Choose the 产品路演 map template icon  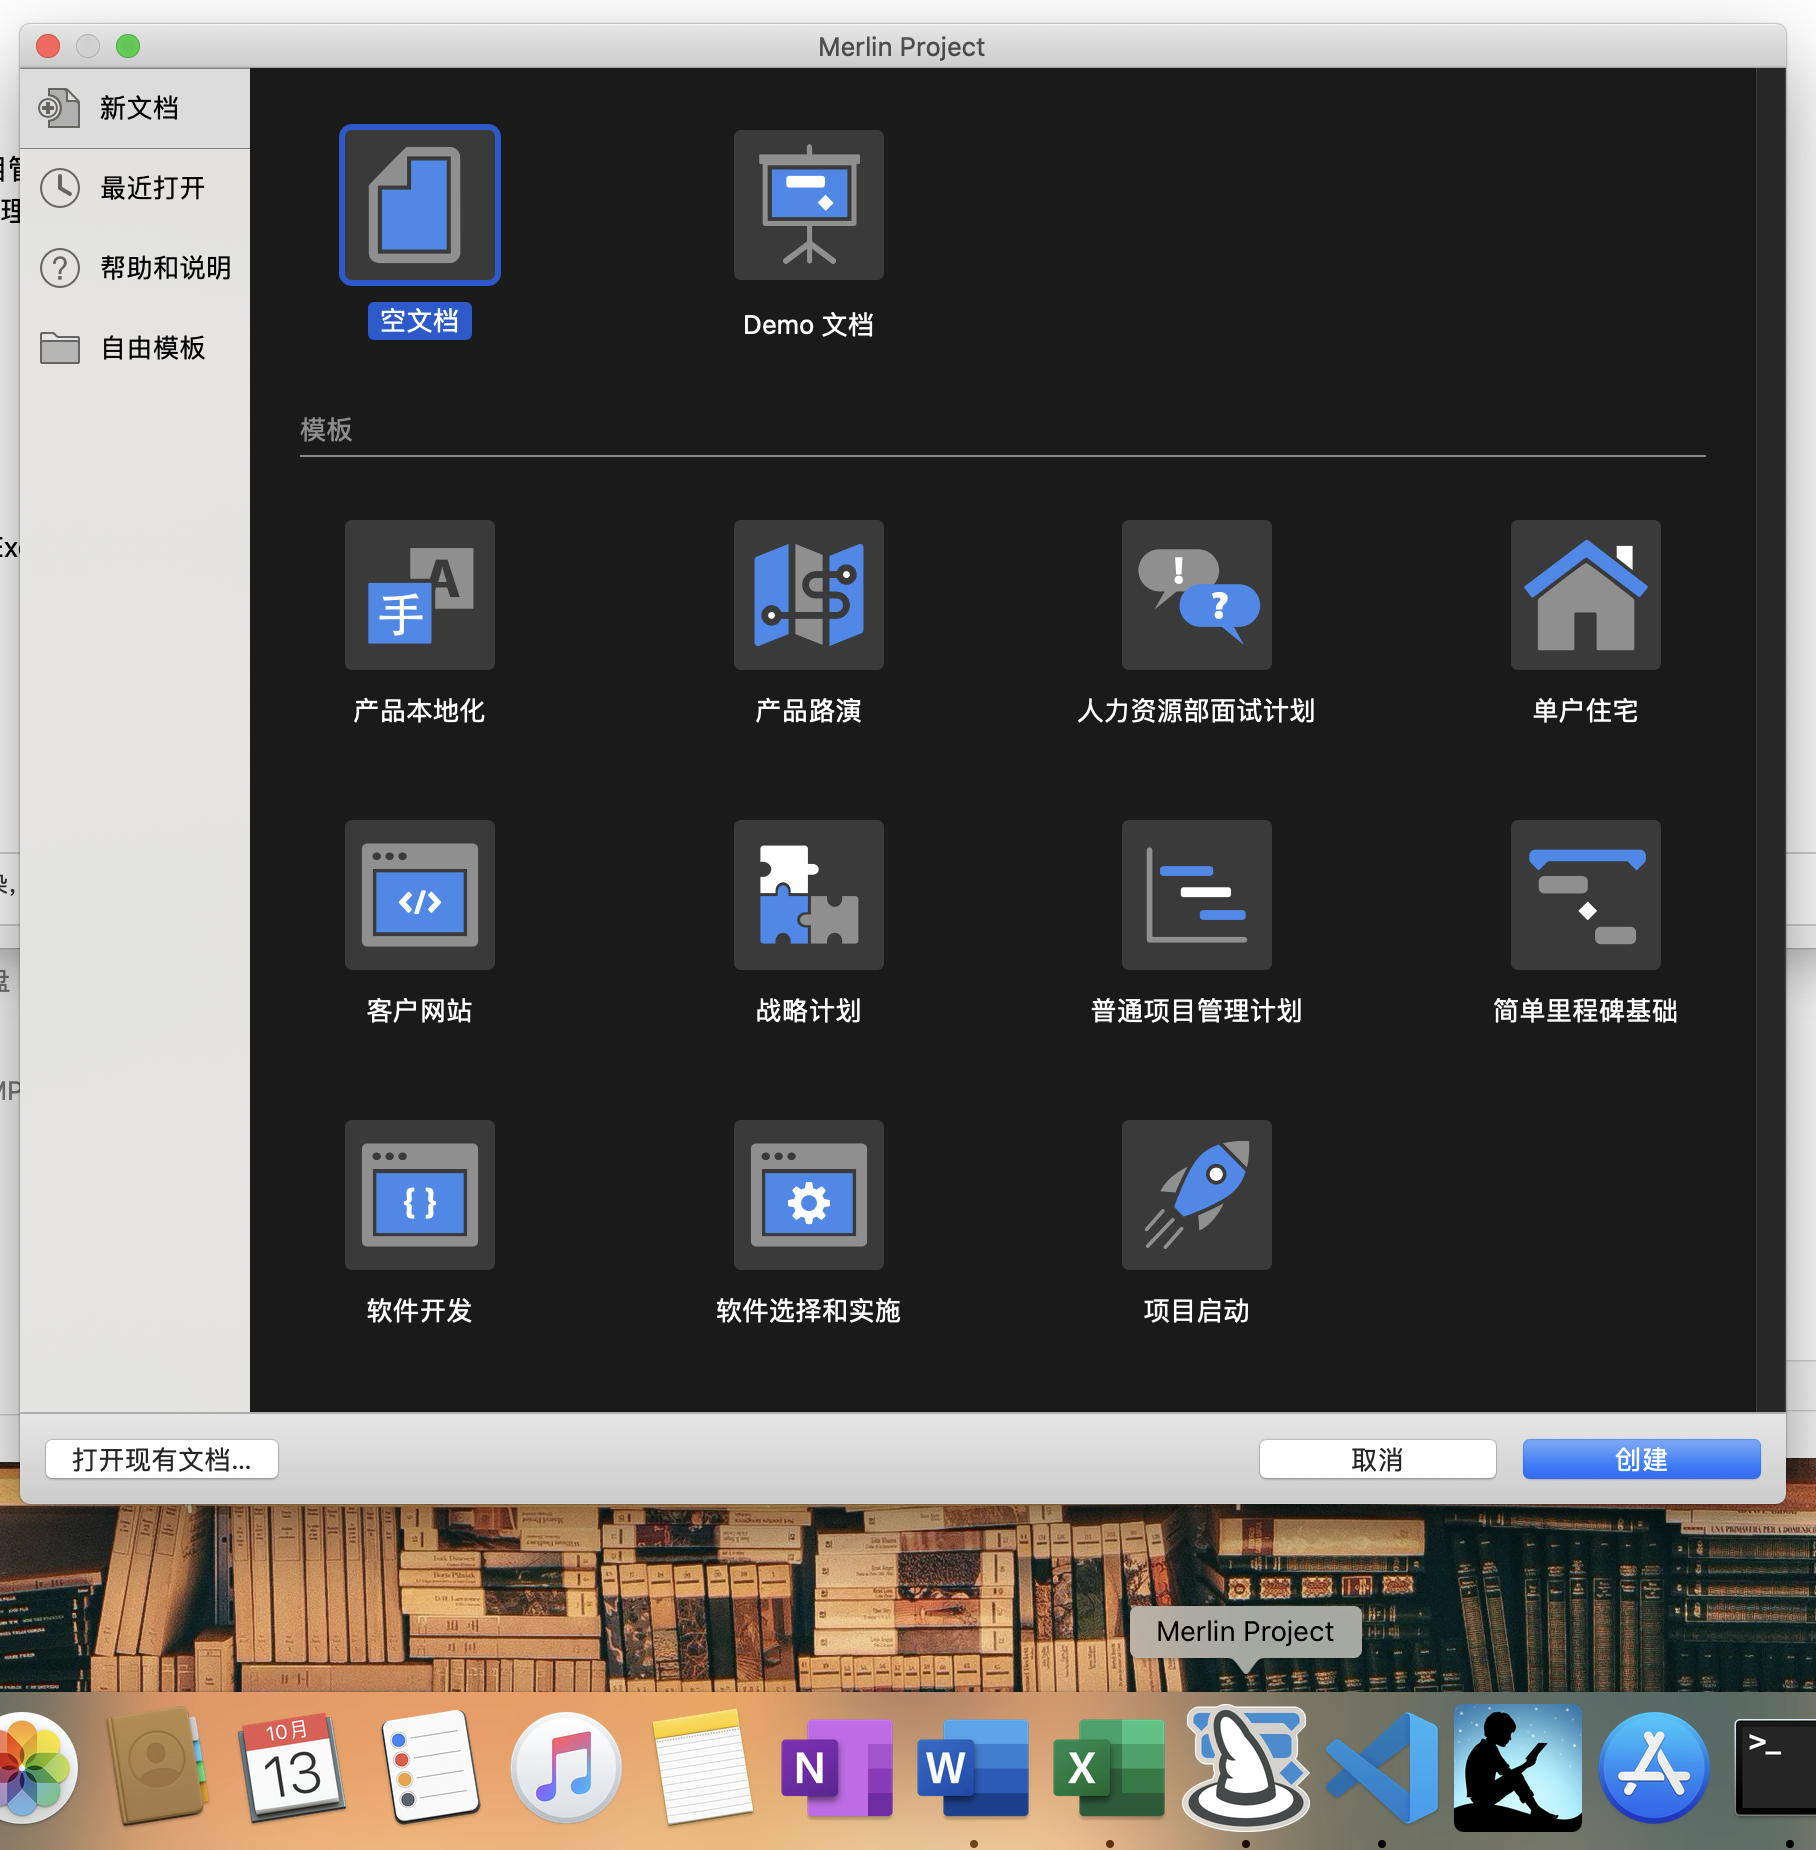[808, 595]
